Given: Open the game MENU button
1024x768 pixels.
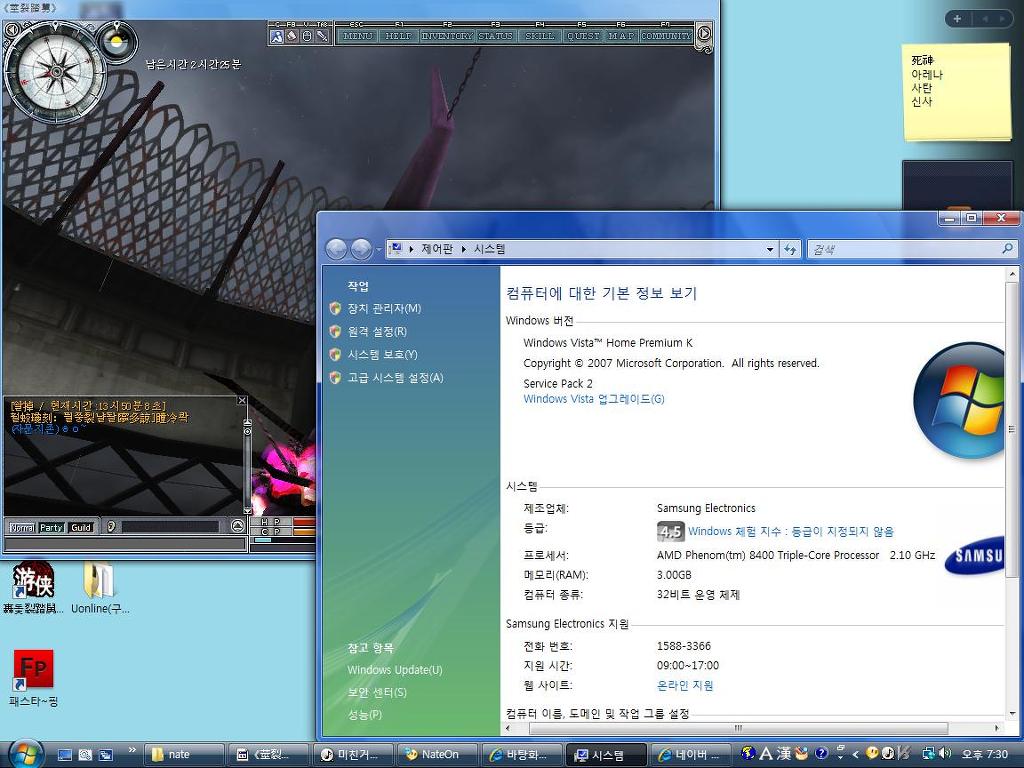Looking at the screenshot, I should pos(357,36).
